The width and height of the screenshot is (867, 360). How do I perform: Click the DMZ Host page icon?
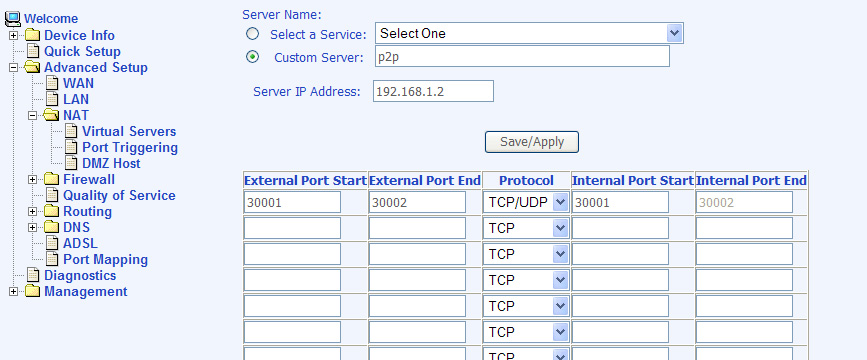(x=71, y=164)
